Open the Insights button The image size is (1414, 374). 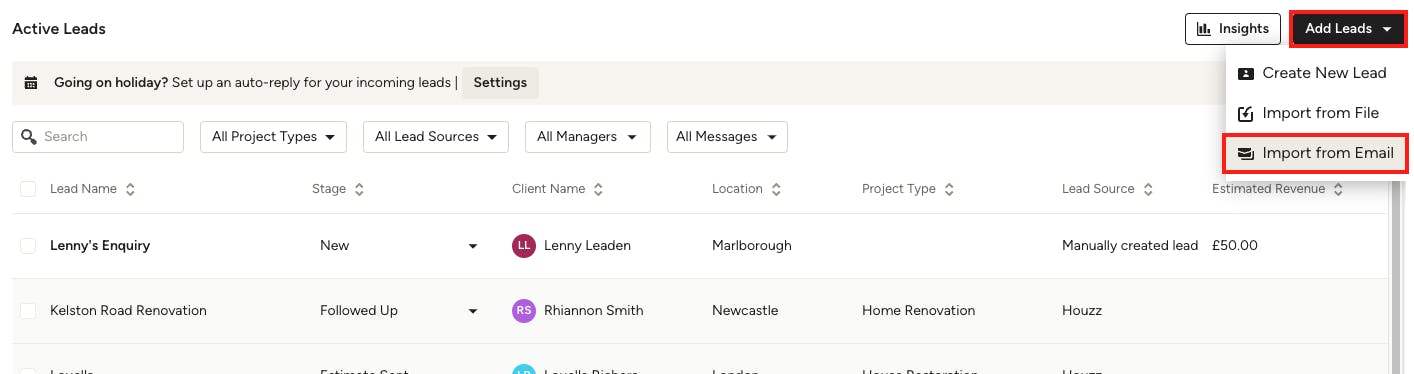(1233, 29)
